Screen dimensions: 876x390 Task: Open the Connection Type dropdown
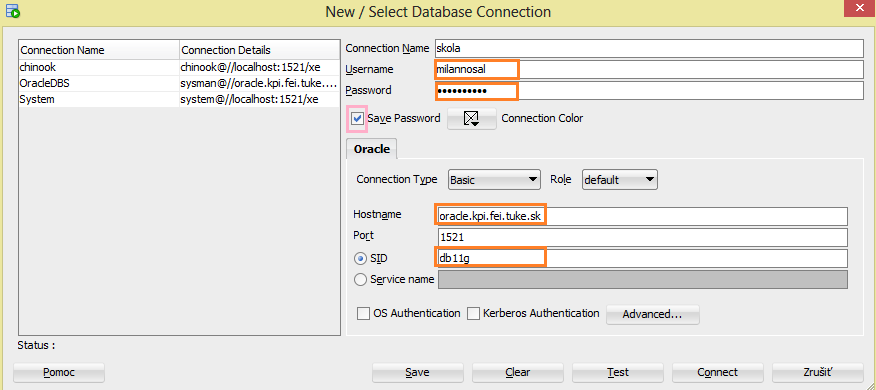pos(494,180)
